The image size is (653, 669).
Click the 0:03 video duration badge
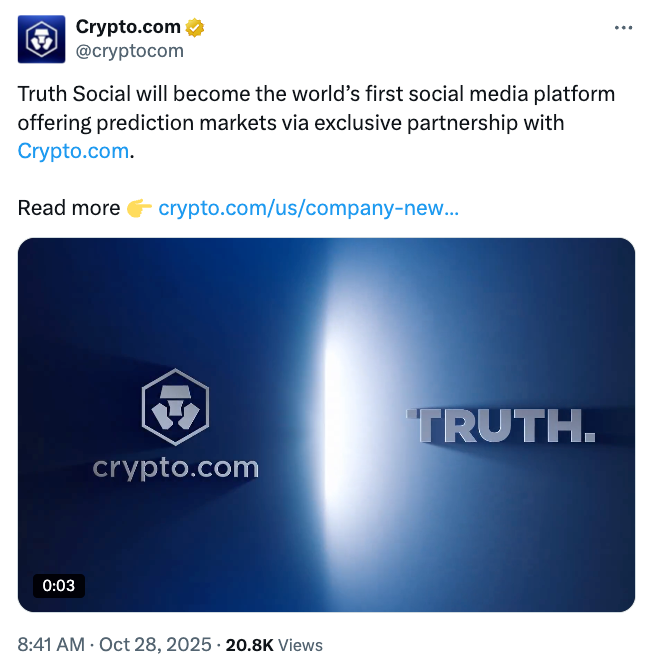pos(58,585)
